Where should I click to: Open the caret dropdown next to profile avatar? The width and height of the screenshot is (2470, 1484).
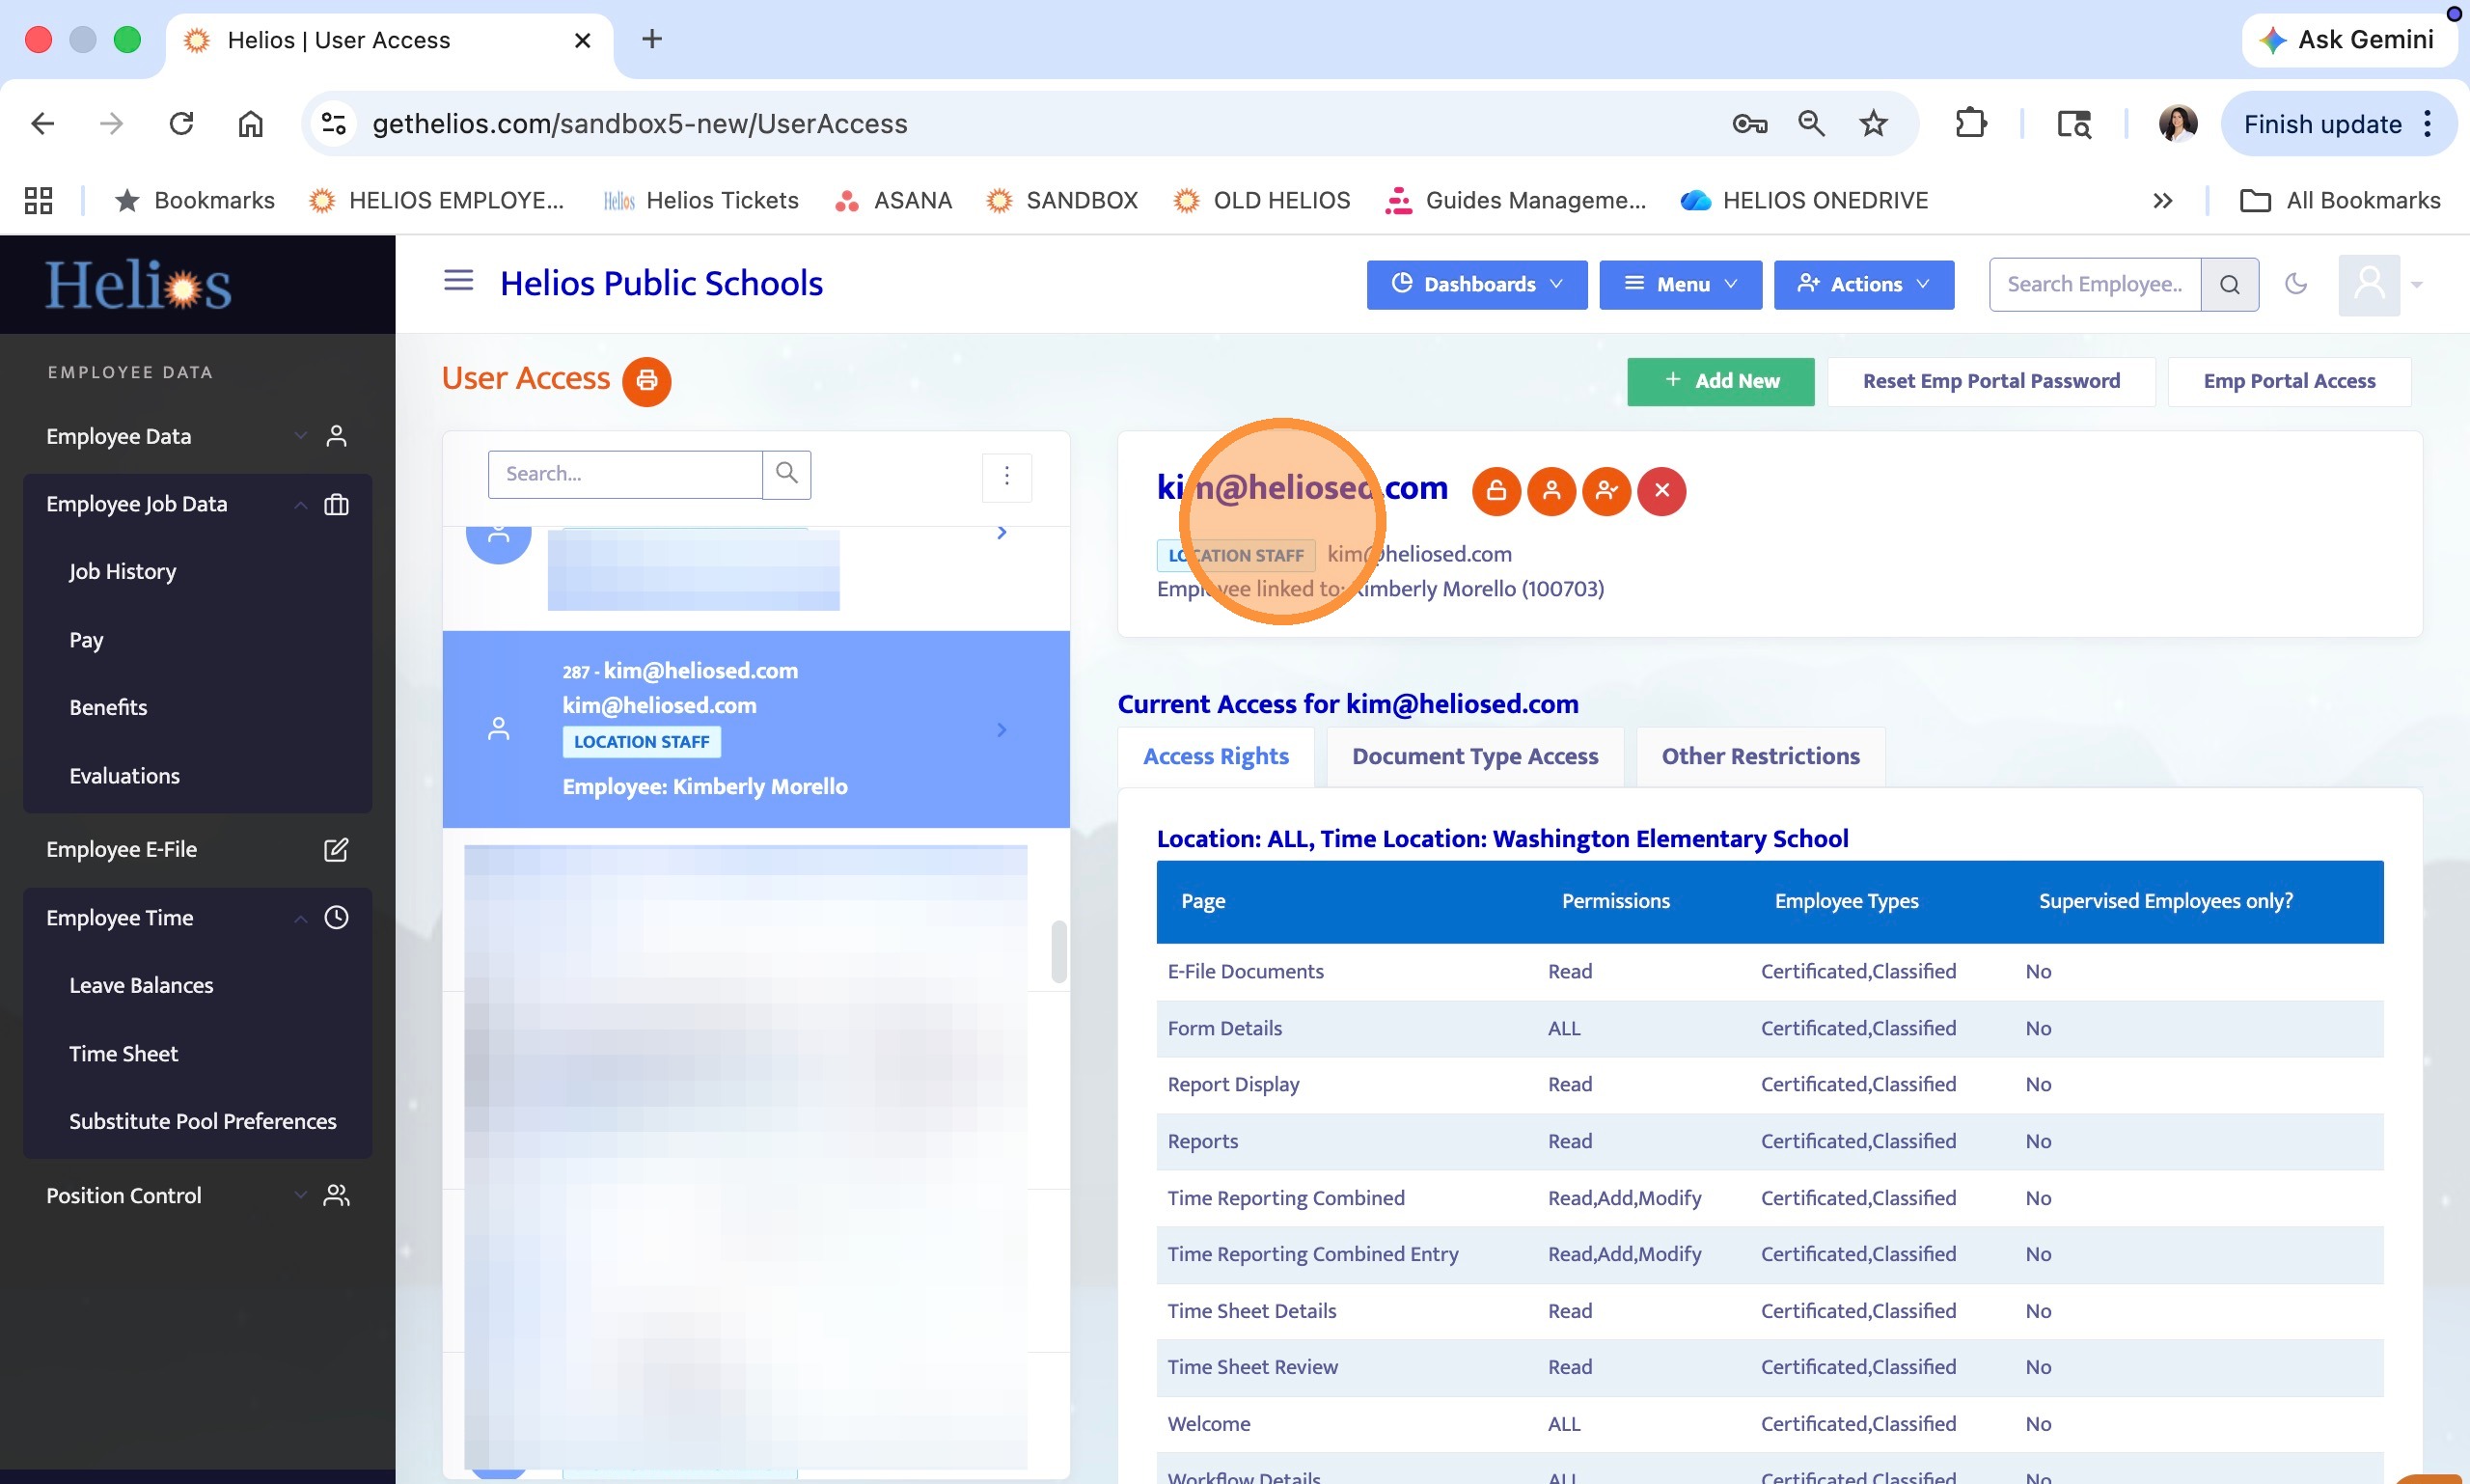coord(2416,285)
